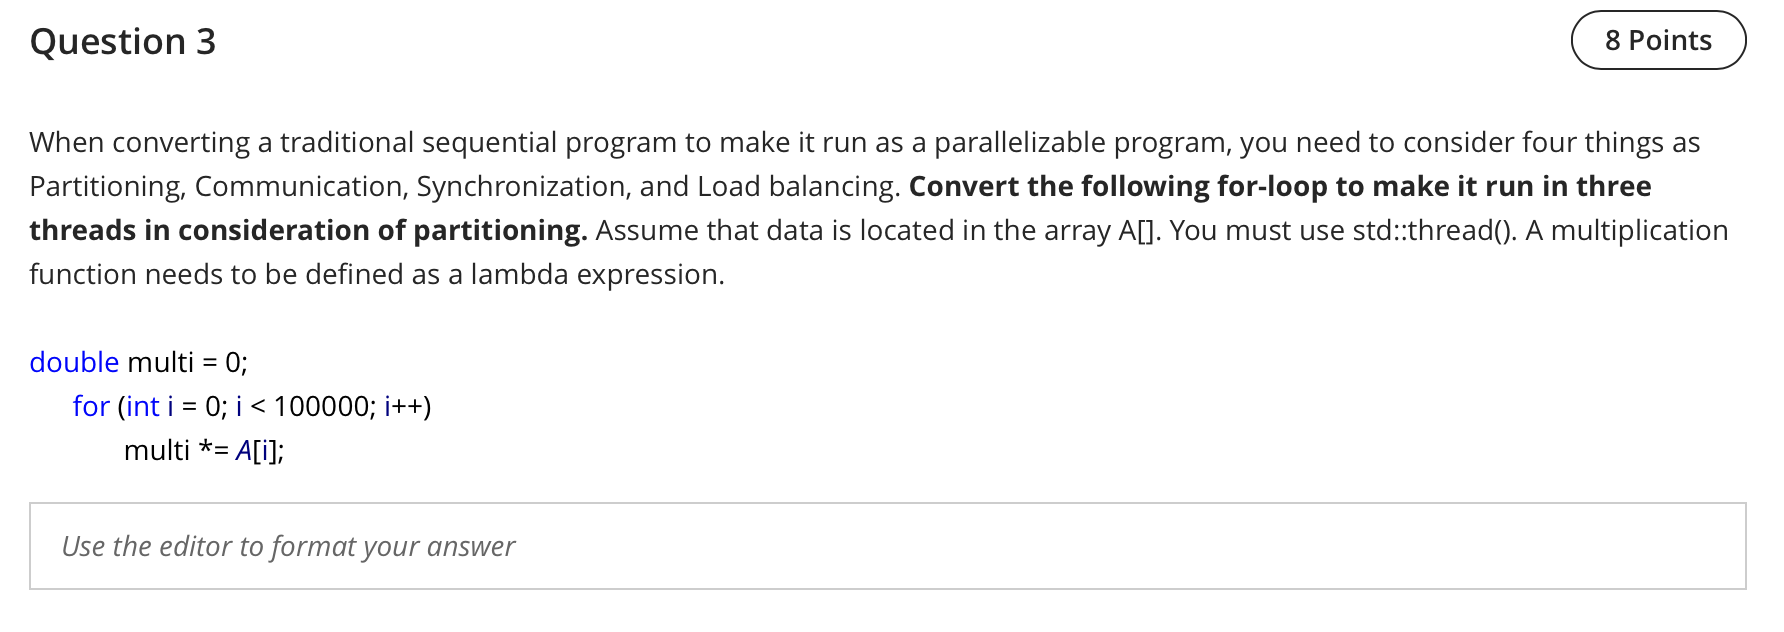Click the 'multi *= A[i];' code line
The image size is (1784, 632).
(204, 450)
